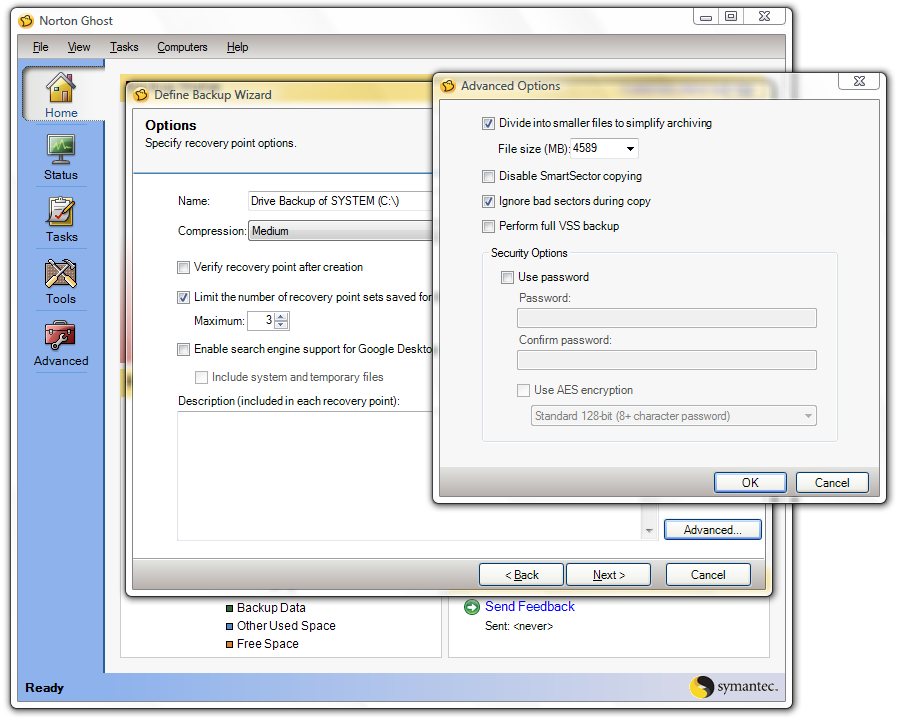897x718 pixels.
Task: Open the Send Feedback link
Action: [x=530, y=606]
